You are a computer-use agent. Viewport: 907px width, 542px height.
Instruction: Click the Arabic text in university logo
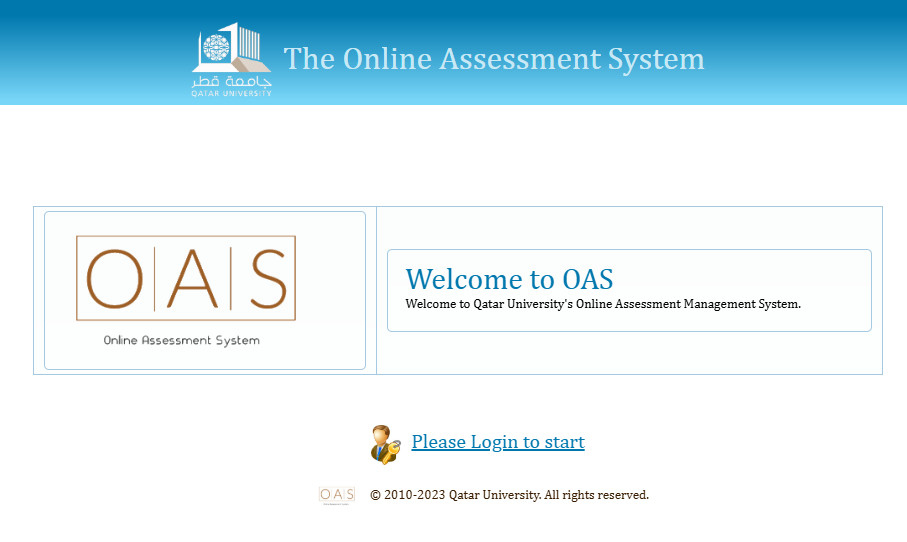[232, 80]
